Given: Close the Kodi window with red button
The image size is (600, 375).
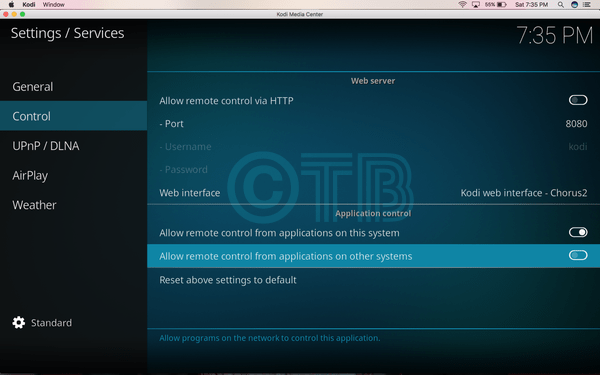Looking at the screenshot, I should coord(6,14).
